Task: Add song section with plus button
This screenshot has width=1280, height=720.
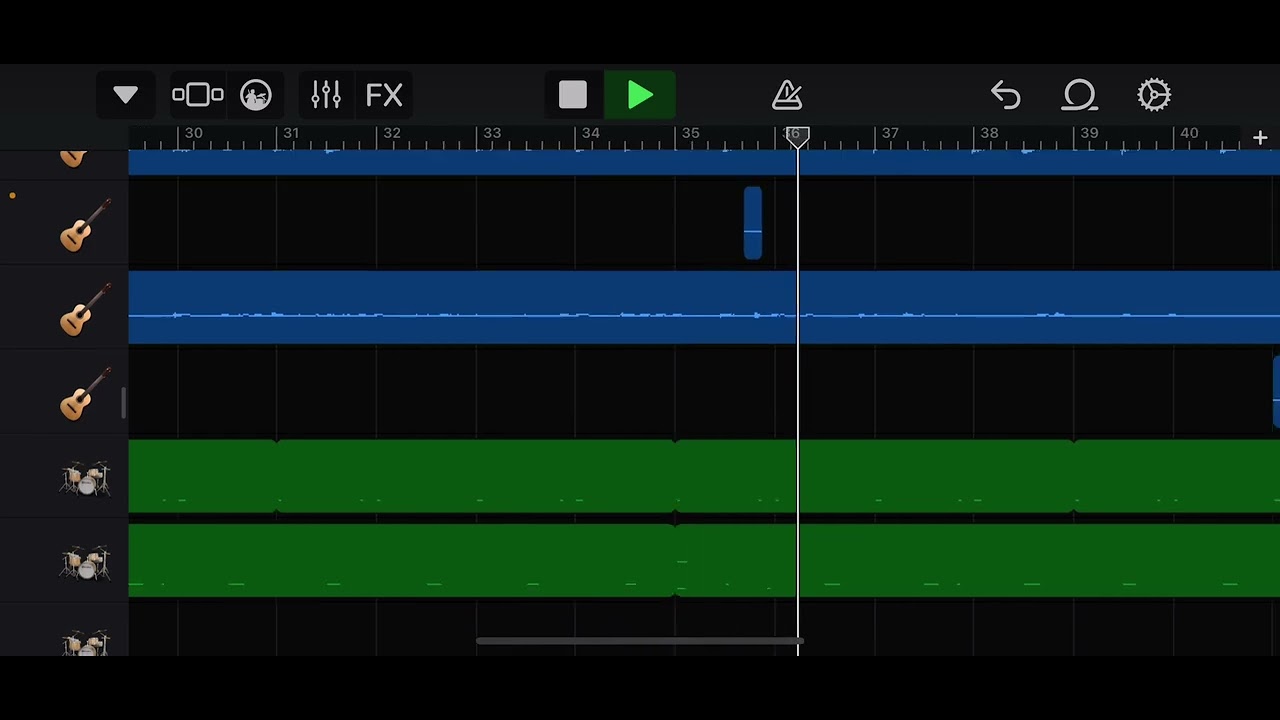Action: [x=1260, y=138]
